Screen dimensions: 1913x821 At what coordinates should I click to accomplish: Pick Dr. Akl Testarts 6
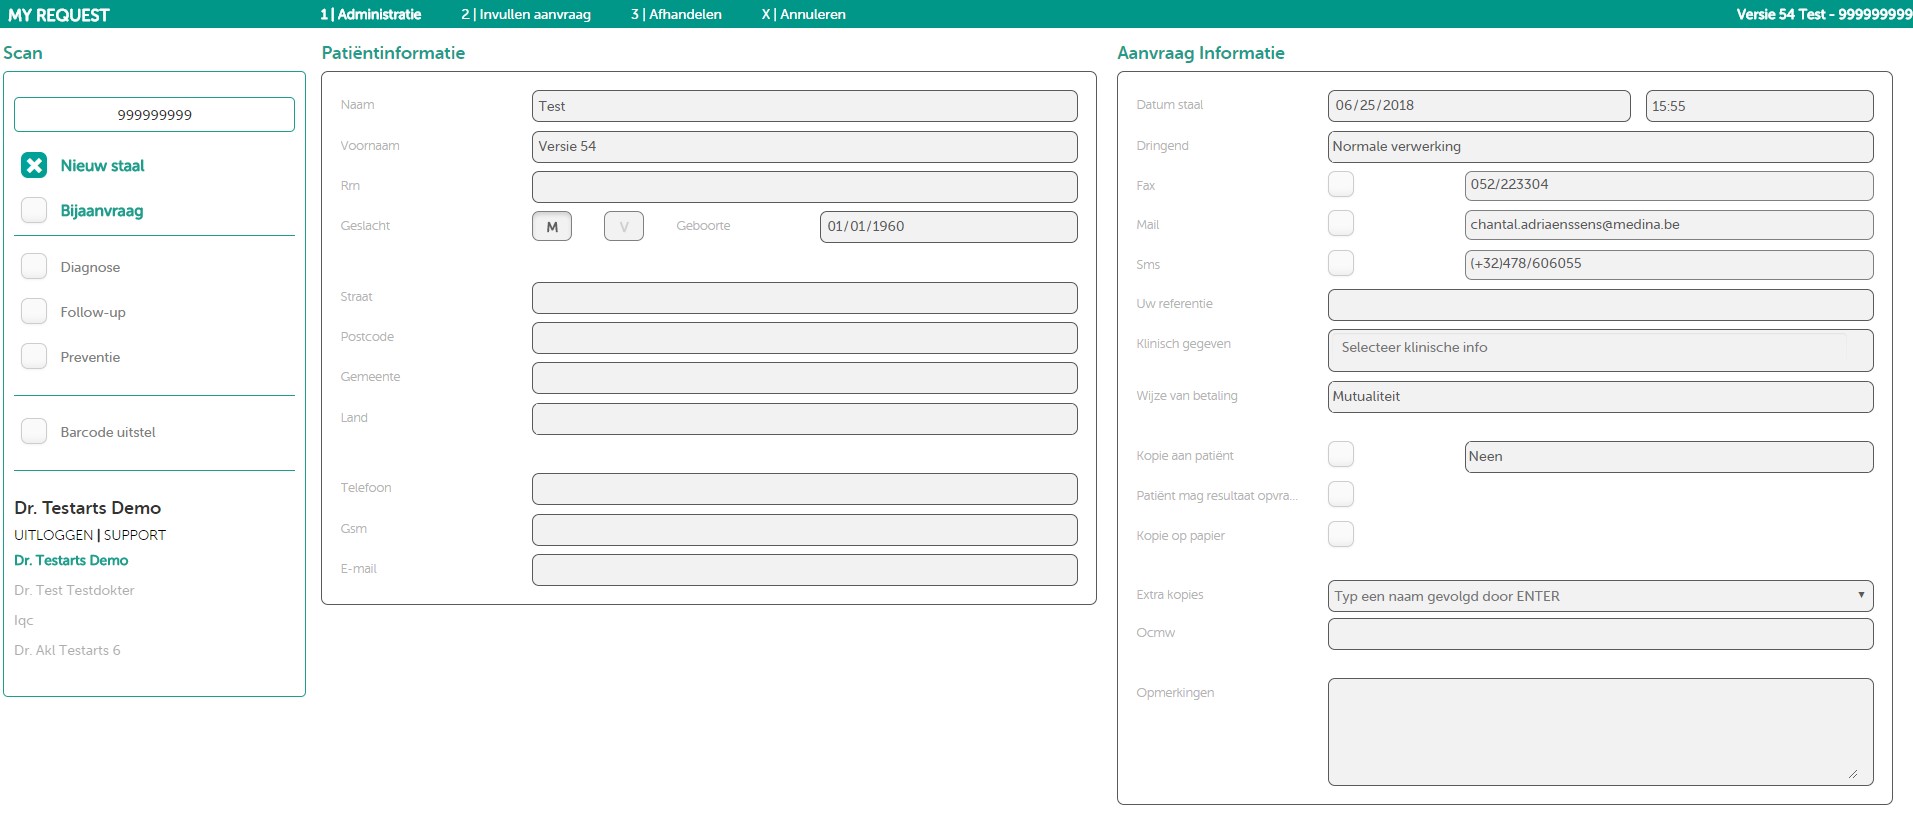tap(67, 650)
